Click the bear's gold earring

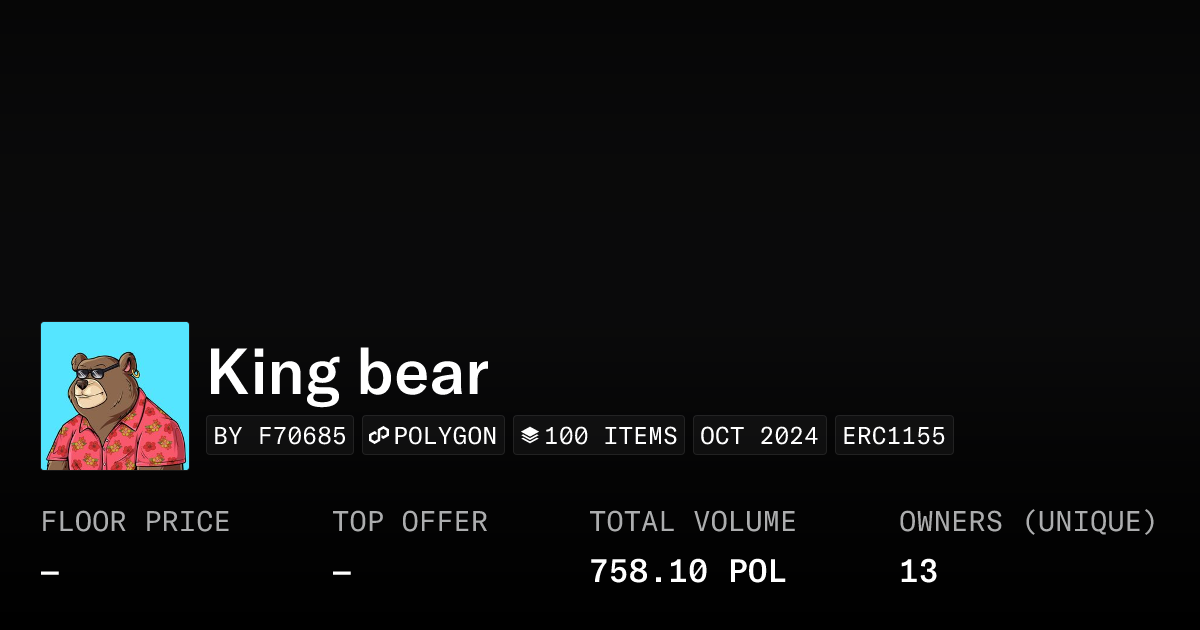click(136, 374)
